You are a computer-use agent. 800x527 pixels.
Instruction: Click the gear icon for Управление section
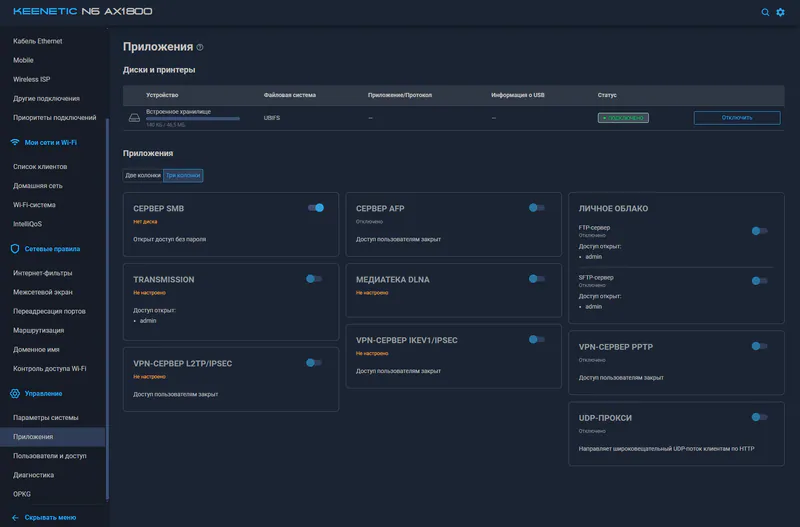click(x=15, y=393)
